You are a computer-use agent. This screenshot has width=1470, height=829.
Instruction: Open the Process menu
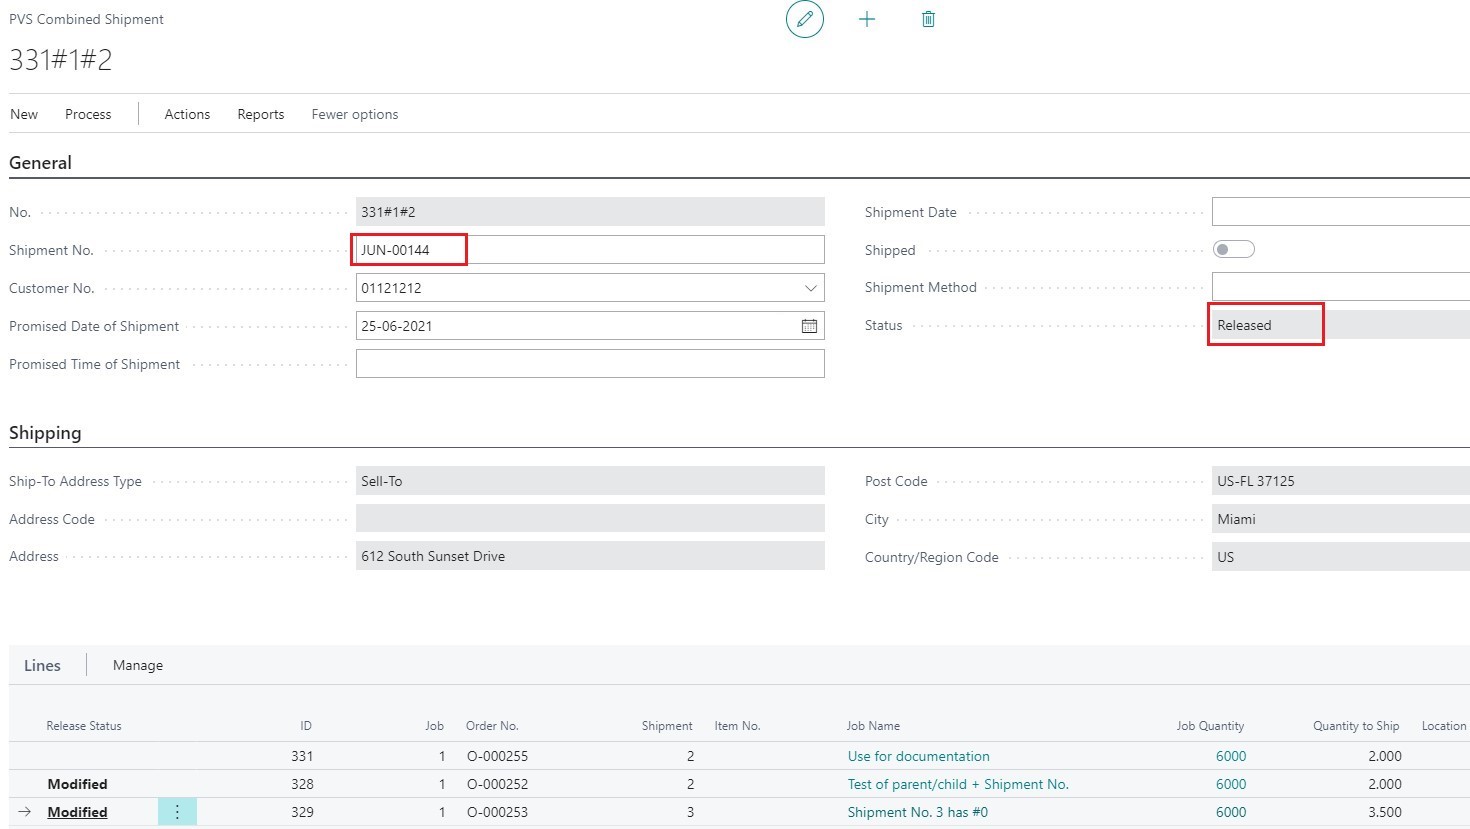click(88, 114)
